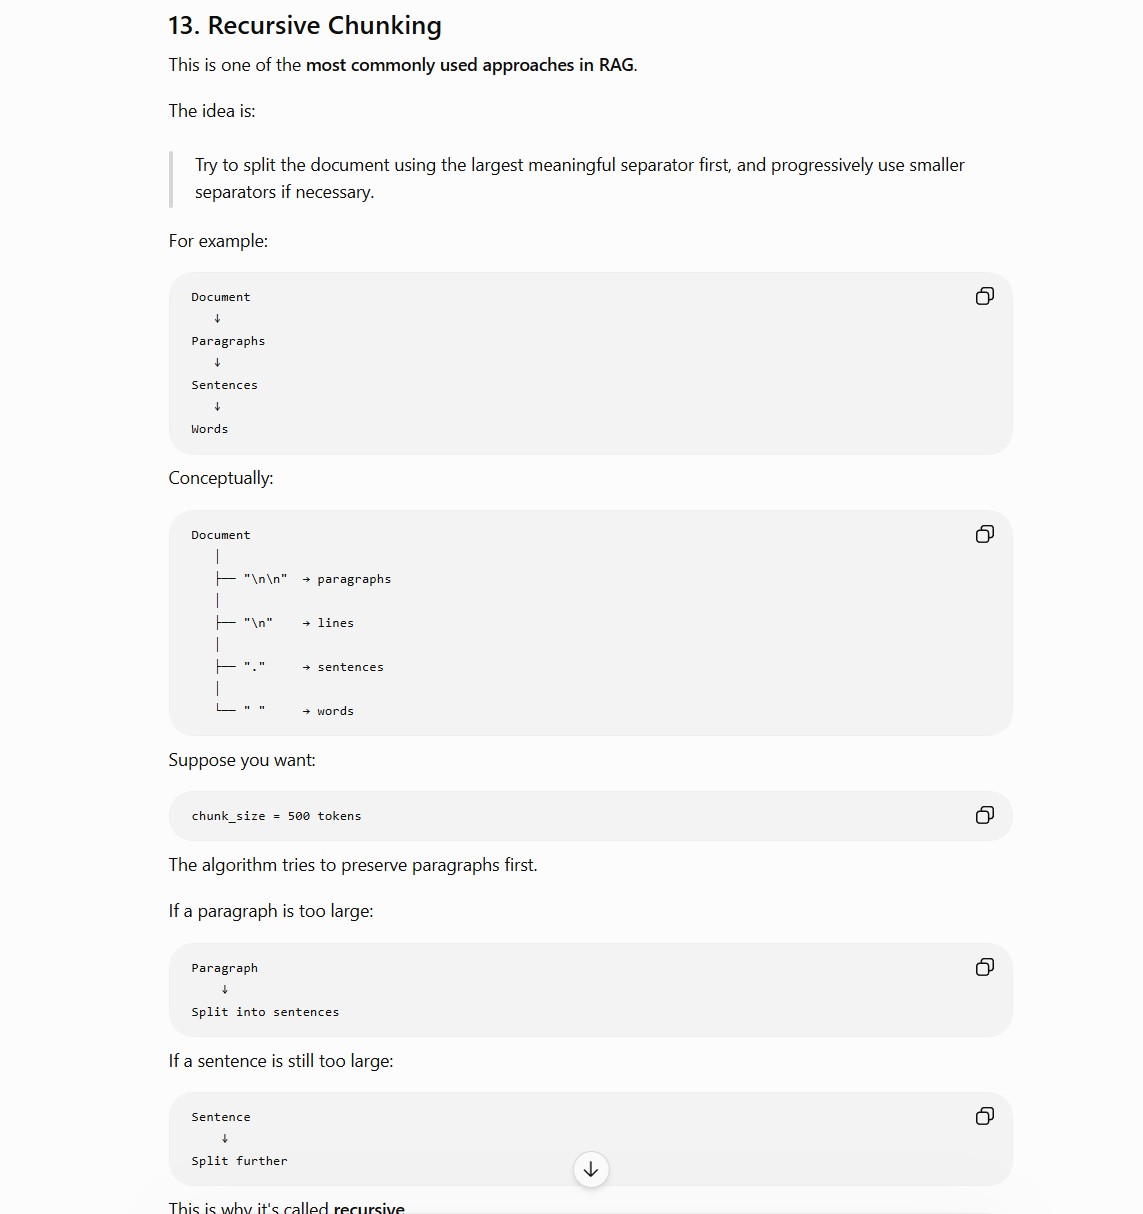1143x1214 pixels.
Task: Click the '"." → sentences' entry
Action: (313, 667)
